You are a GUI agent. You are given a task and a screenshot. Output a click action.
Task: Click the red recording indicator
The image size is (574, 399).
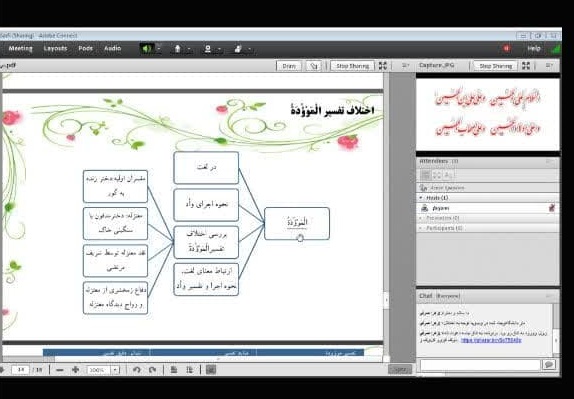506,48
